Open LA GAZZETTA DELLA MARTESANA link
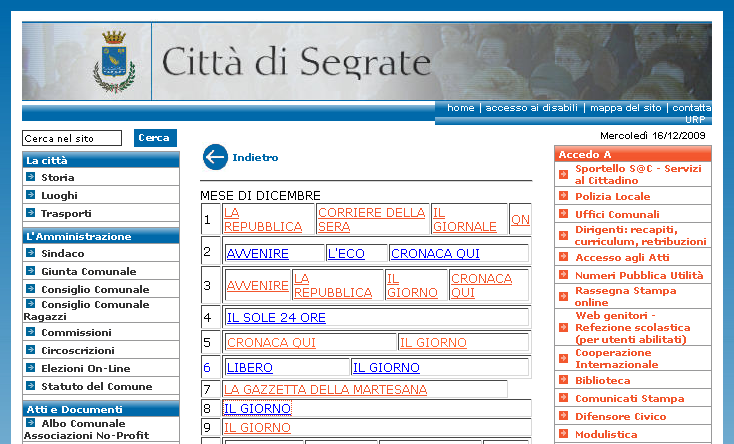 coord(325,389)
